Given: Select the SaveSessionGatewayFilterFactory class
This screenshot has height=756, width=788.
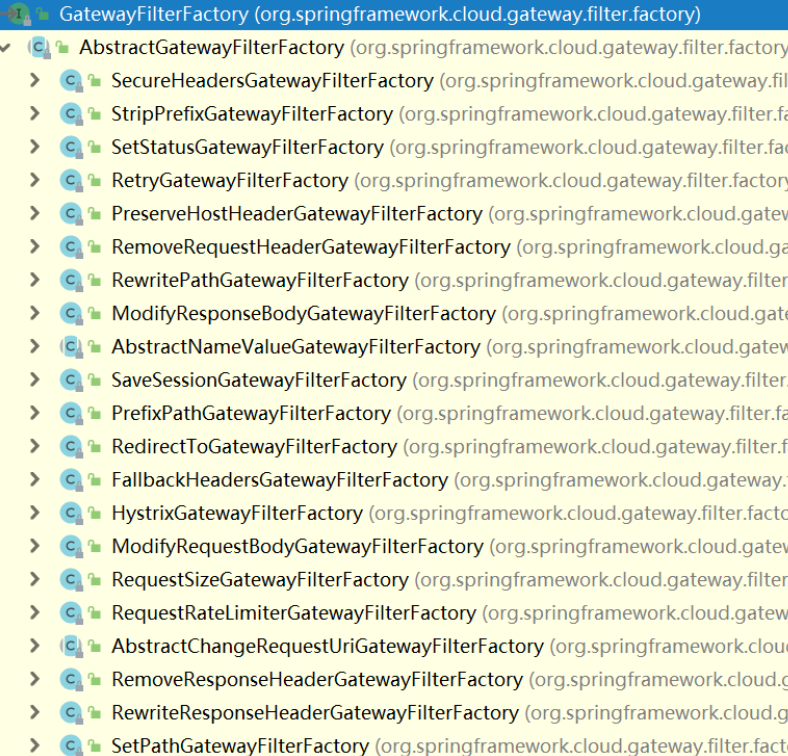Looking at the screenshot, I should [x=258, y=381].
